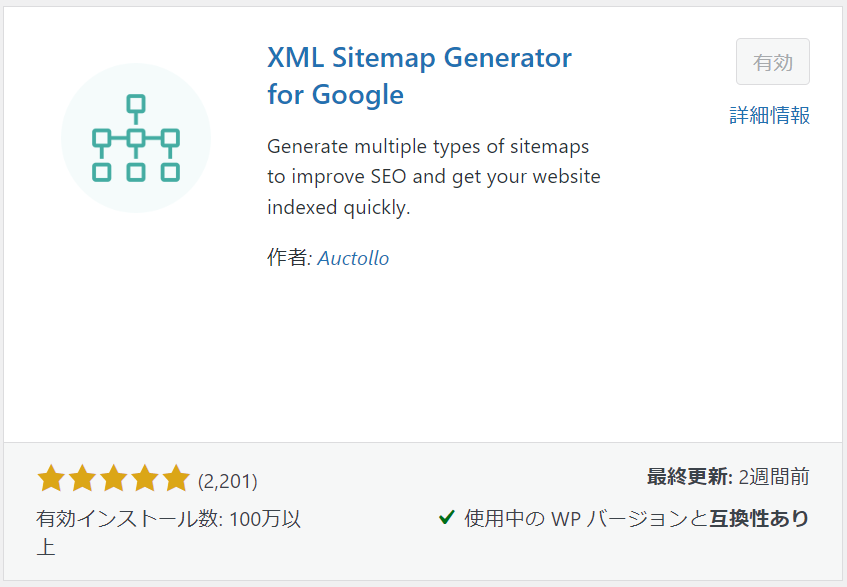Screen dimensions: 847x587
Task: Open the XML Sitemap Generator for Google title link
Action: (419, 76)
